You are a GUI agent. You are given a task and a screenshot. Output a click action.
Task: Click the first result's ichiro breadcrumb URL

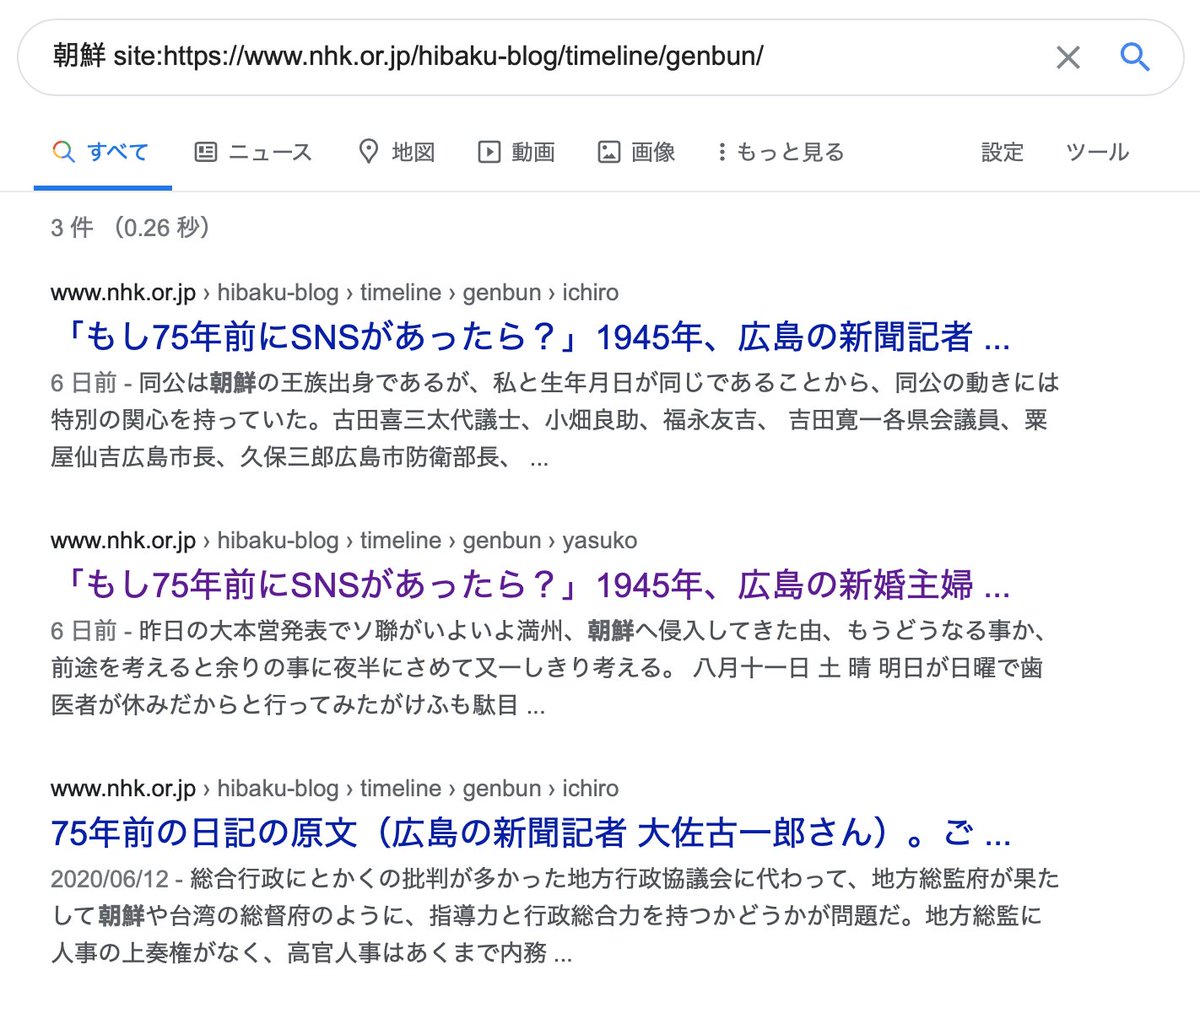point(335,292)
